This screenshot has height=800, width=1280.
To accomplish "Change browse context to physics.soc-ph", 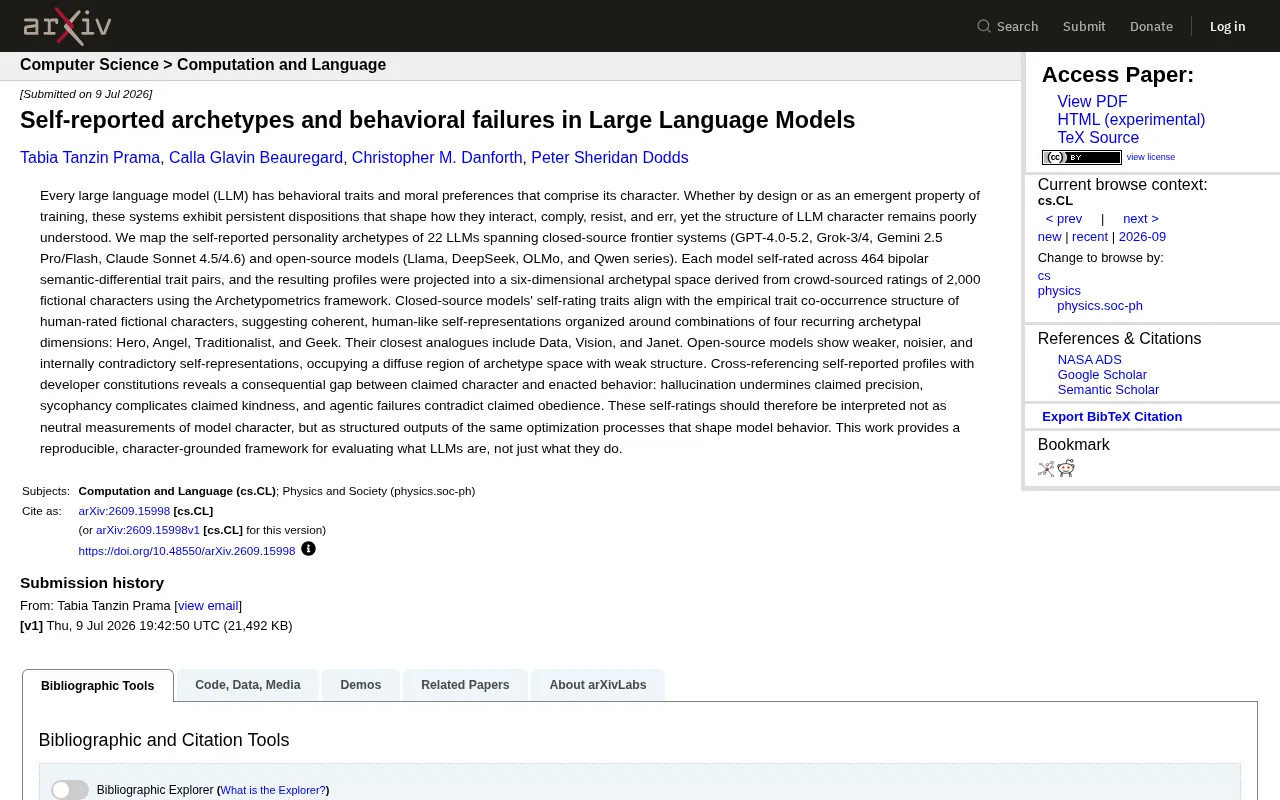I will click(x=1100, y=306).
